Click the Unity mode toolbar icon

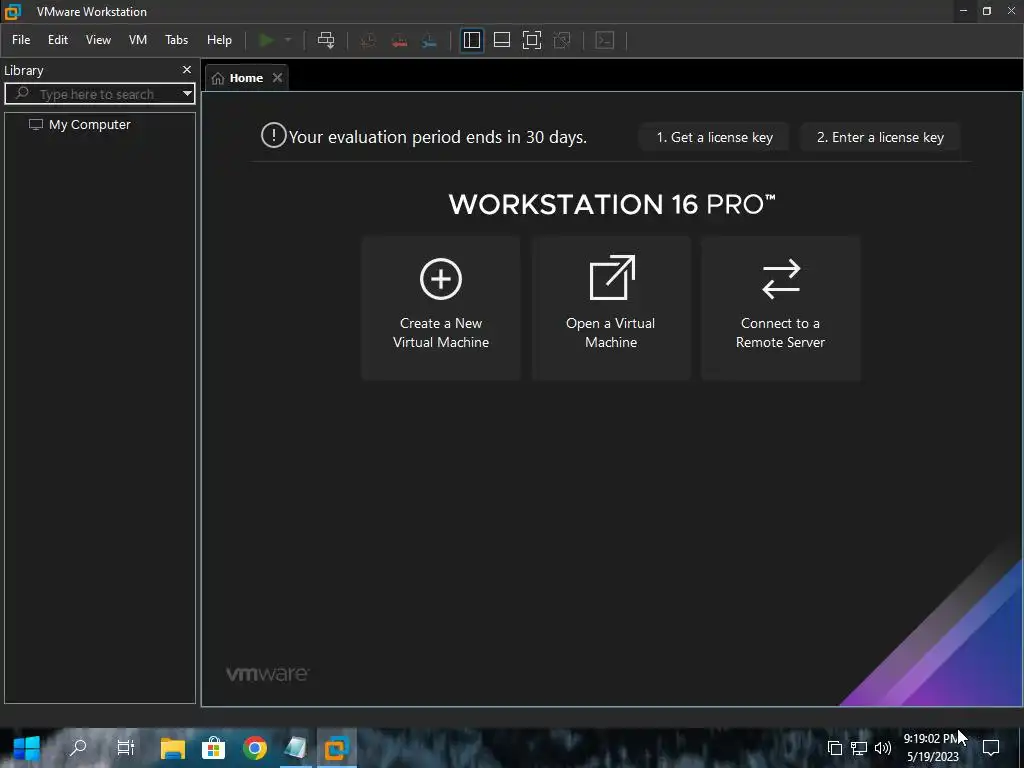coord(562,40)
